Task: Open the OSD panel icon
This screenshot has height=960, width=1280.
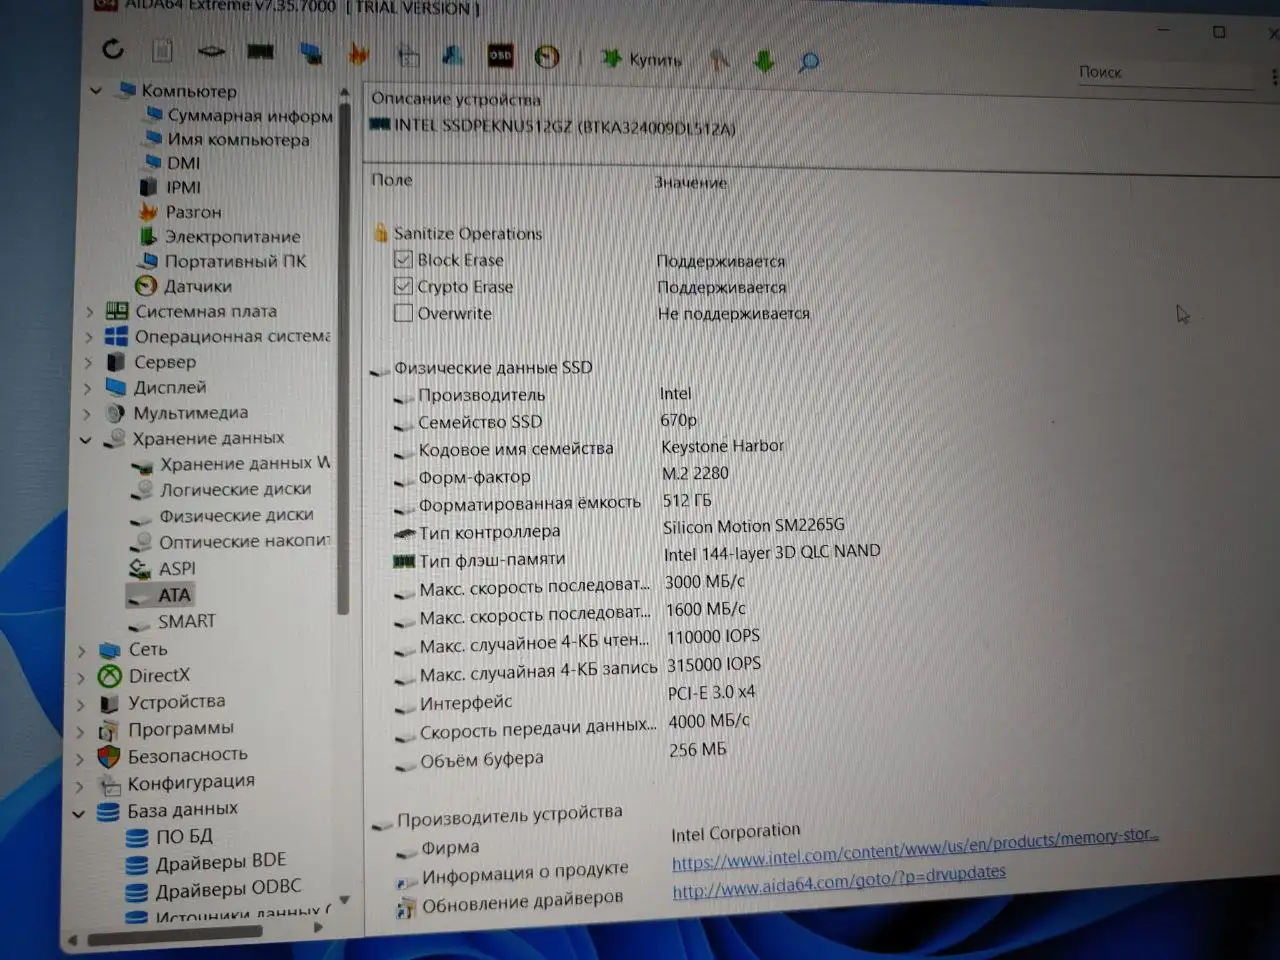Action: pos(500,56)
